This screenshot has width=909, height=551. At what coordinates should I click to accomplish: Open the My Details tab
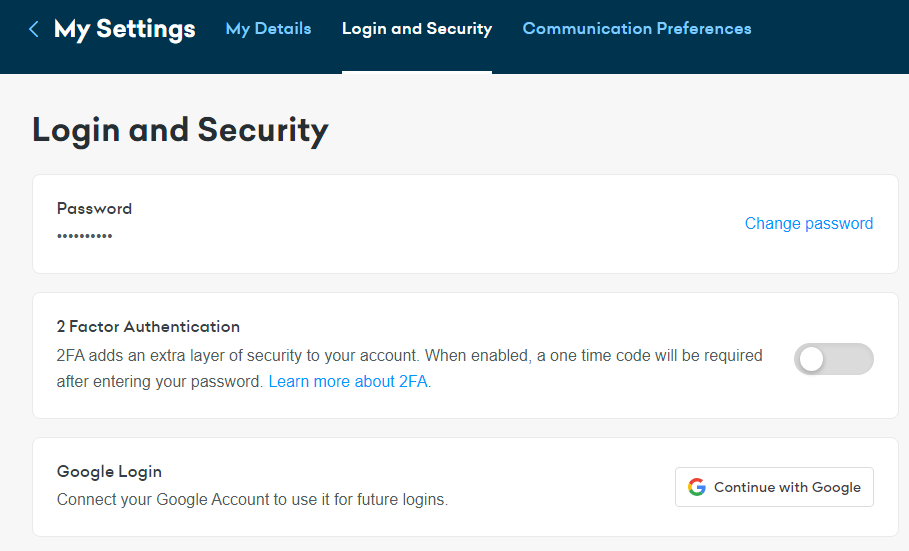coord(268,29)
